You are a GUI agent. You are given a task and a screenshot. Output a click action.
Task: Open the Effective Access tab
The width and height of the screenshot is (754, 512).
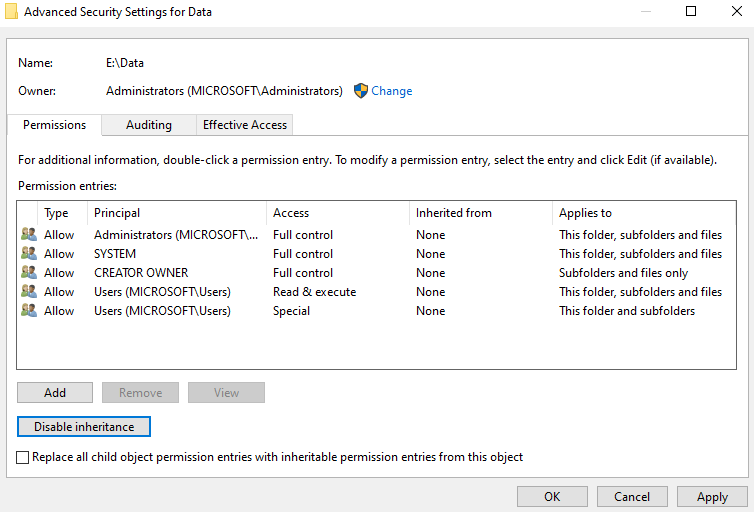(x=245, y=125)
